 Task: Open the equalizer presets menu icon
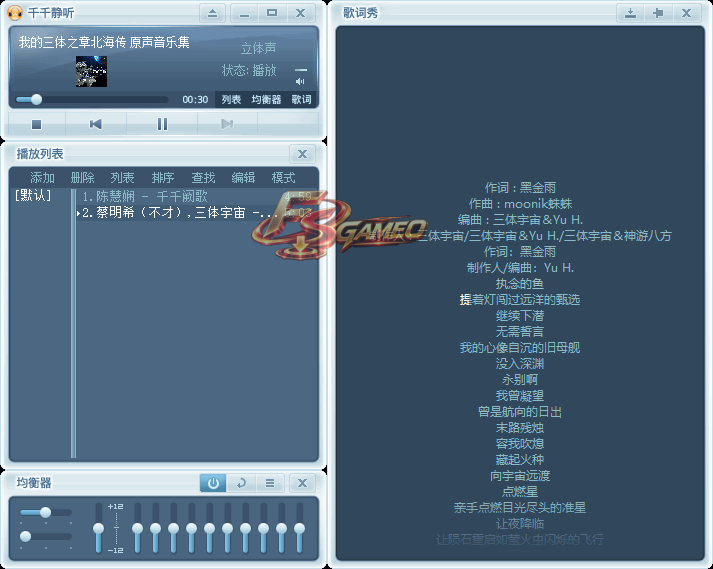pyautogui.click(x=270, y=483)
